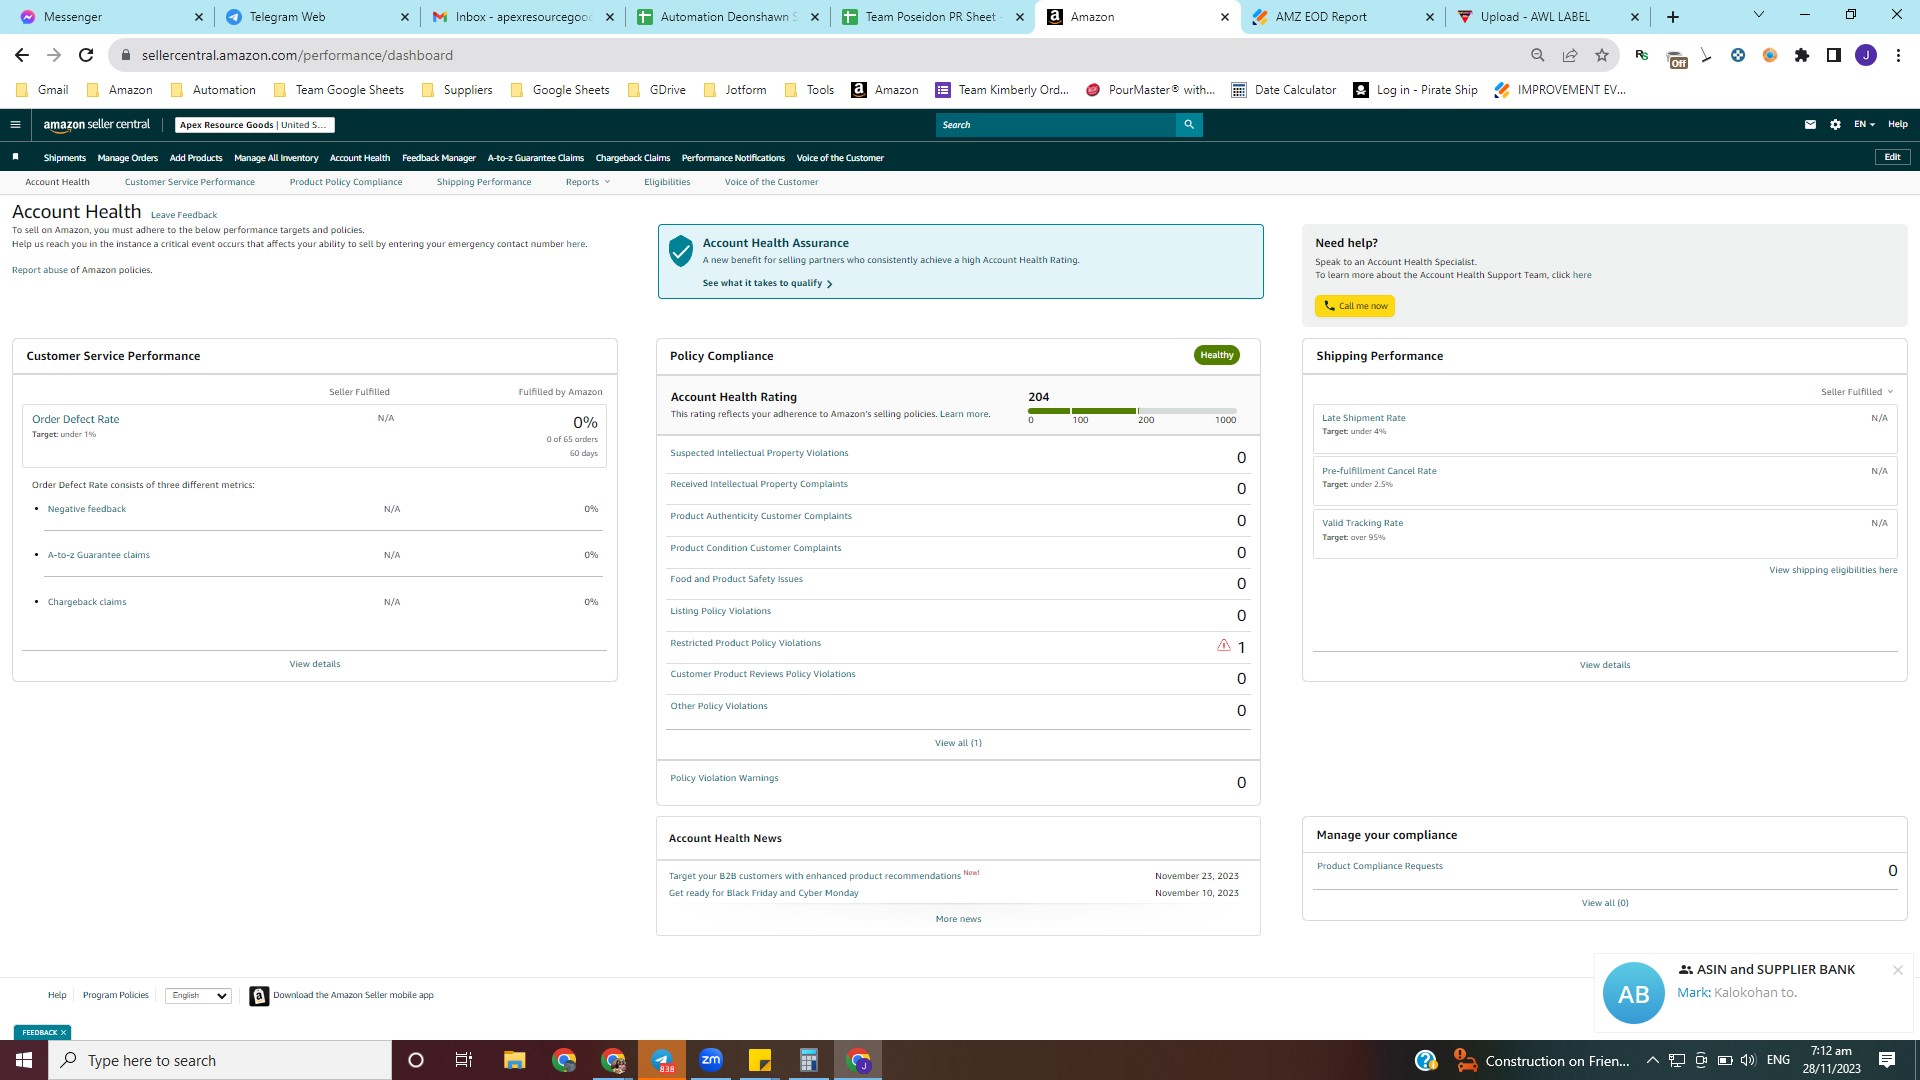Open the settings gear icon

(1835, 125)
